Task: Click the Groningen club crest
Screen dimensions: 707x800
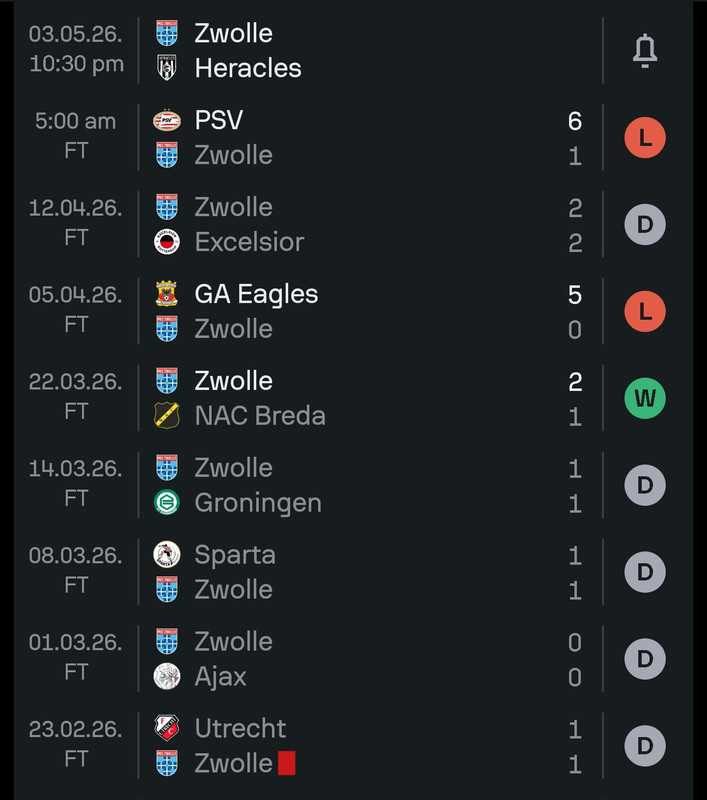Action: coord(166,503)
